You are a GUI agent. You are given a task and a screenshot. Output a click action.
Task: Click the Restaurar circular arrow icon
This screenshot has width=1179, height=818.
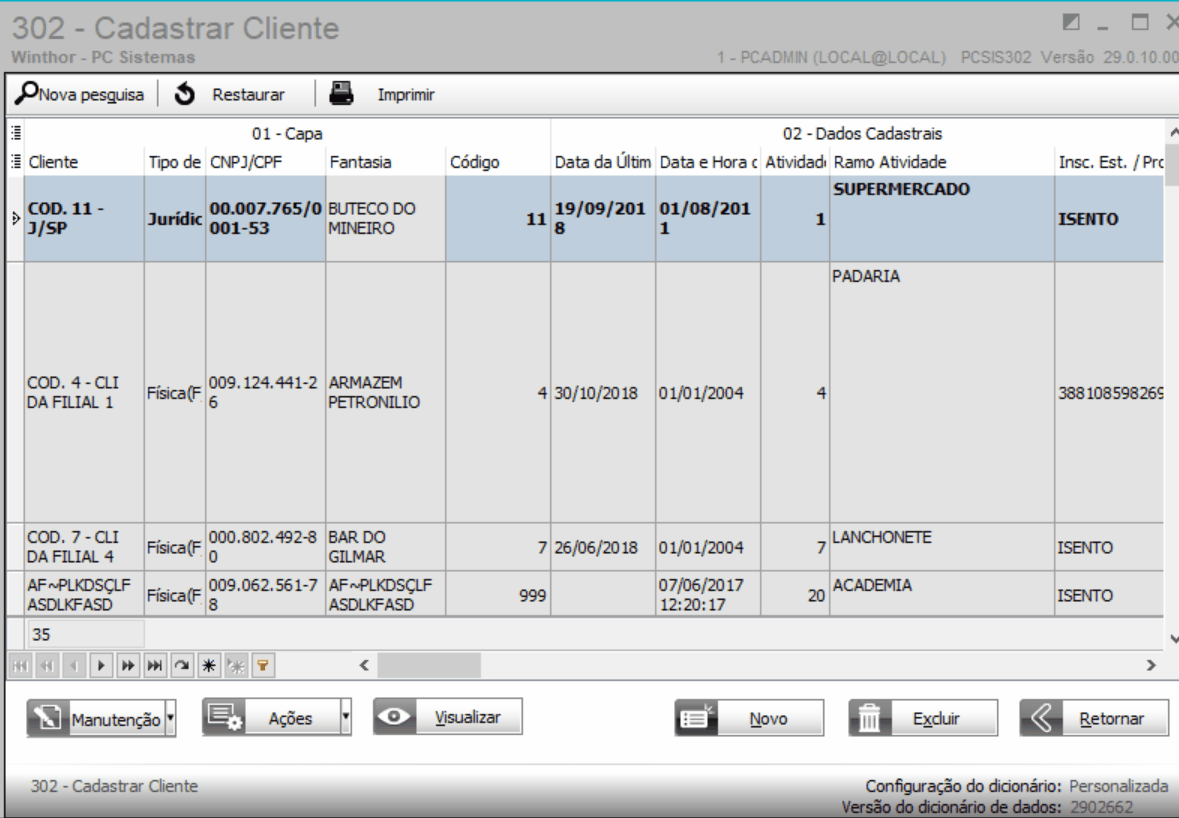tap(184, 94)
